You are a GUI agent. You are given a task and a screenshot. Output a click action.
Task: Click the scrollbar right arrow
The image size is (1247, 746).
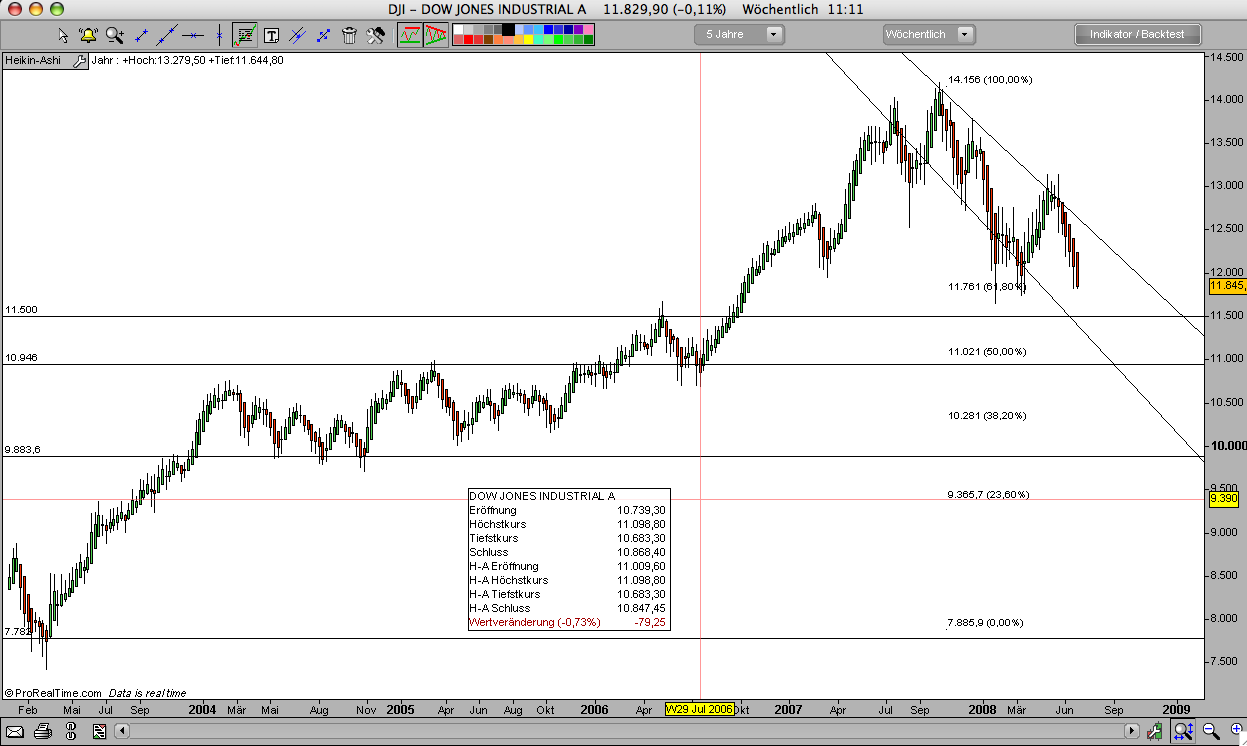1132,731
